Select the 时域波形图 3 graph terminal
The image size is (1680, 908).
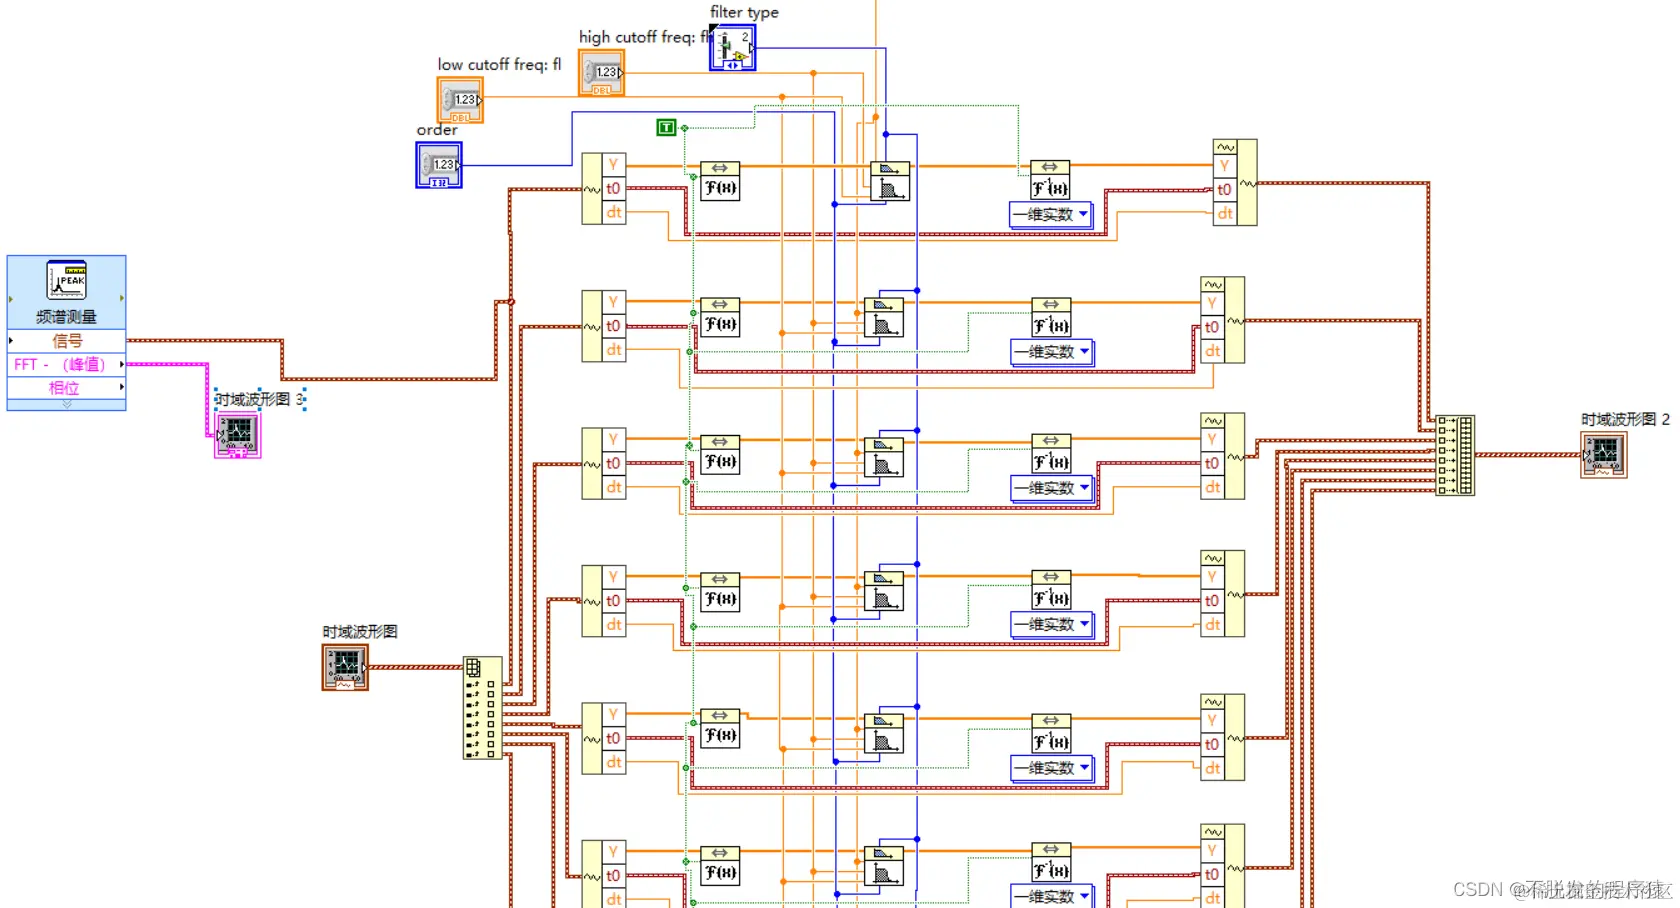click(238, 435)
